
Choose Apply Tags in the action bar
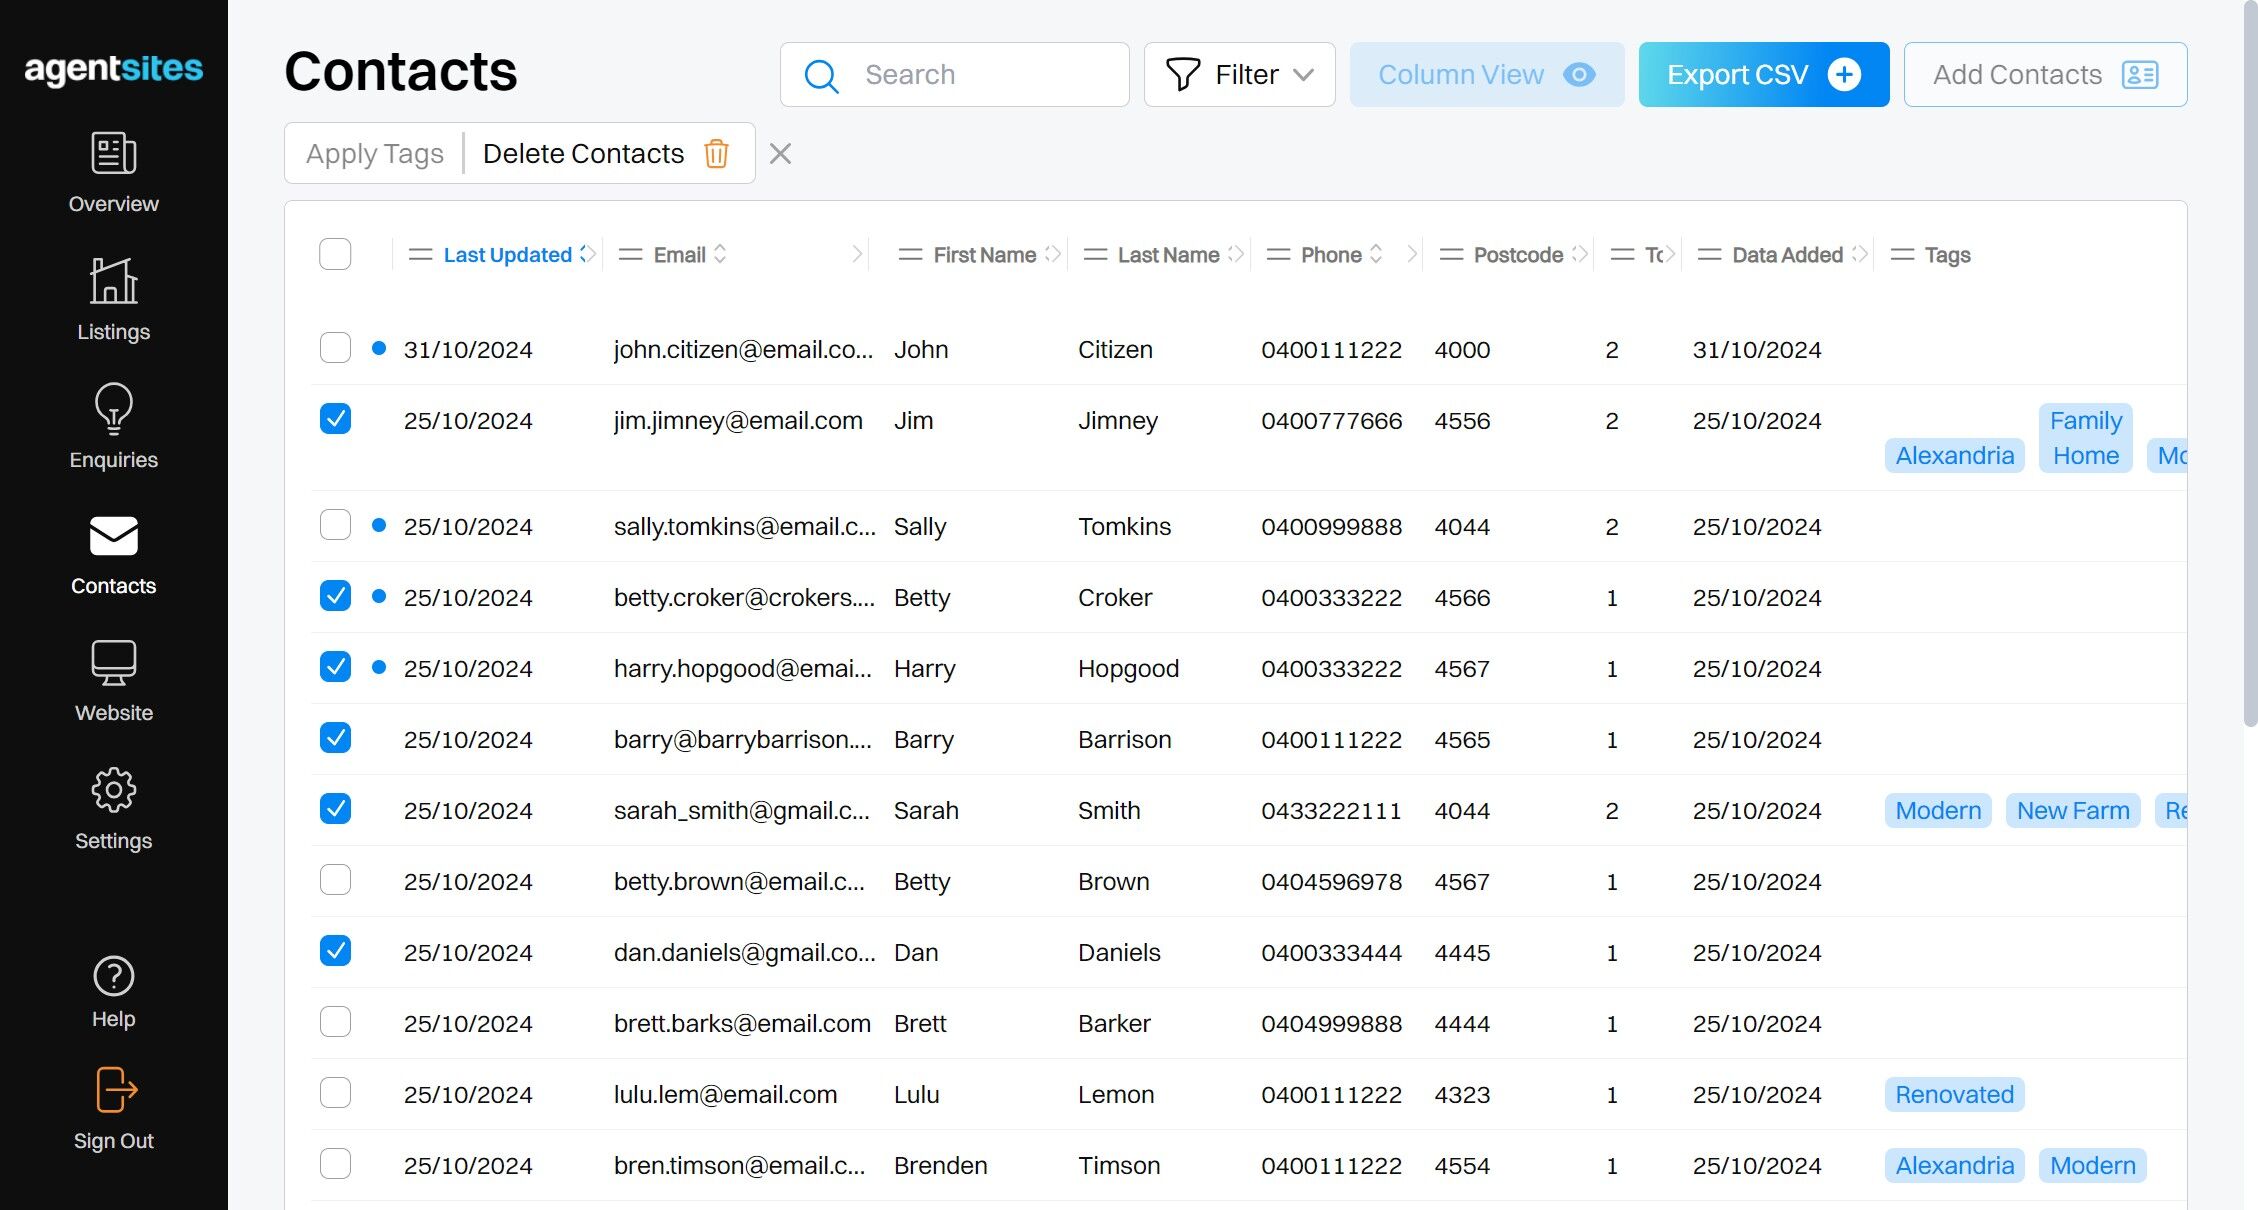pyautogui.click(x=374, y=154)
